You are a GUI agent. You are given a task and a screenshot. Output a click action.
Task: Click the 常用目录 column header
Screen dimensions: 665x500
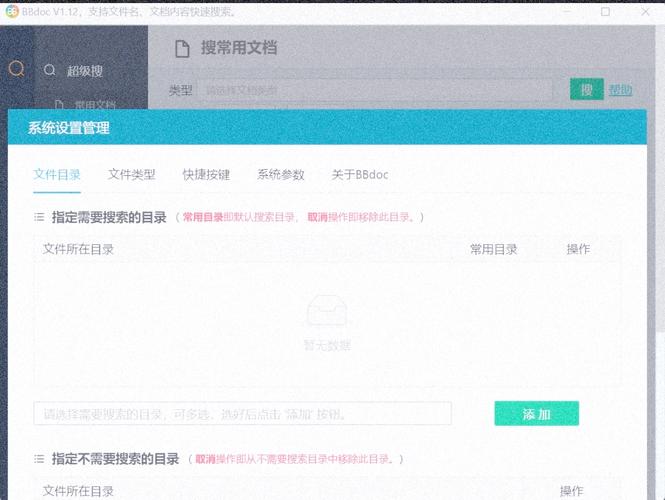click(493, 249)
